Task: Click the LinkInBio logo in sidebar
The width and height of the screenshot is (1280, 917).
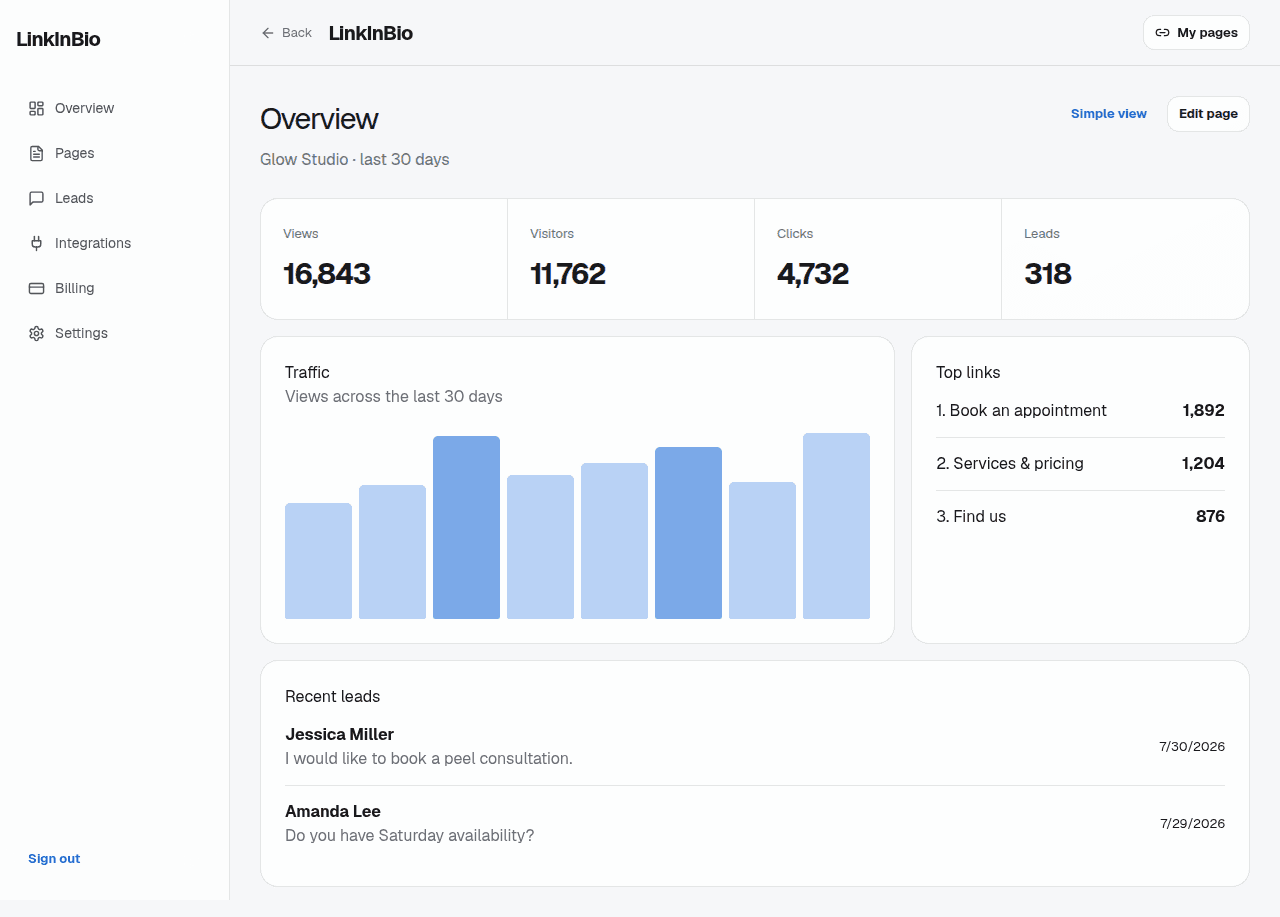Action: [58, 40]
